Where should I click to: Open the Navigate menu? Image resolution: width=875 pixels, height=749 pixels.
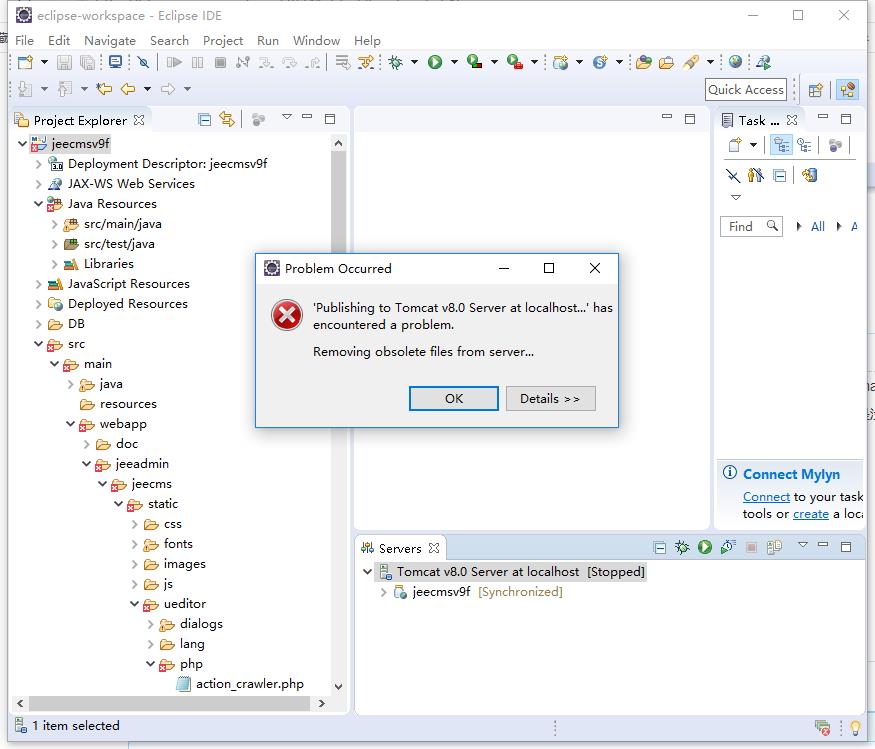110,41
